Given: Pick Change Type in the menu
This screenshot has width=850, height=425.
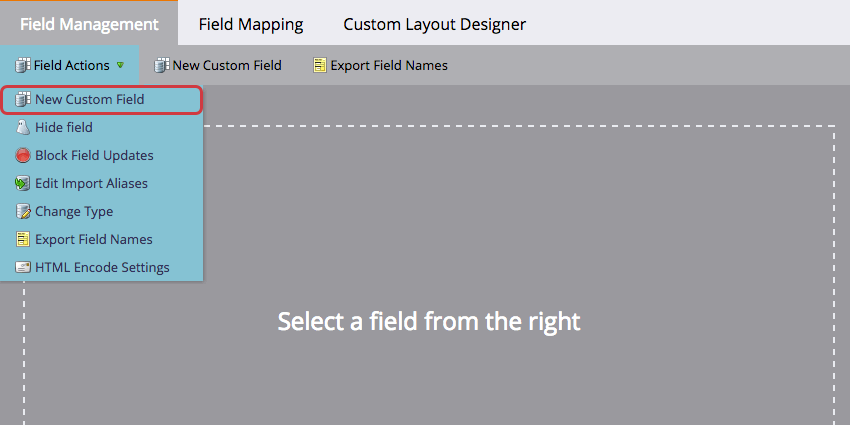Looking at the screenshot, I should tap(101, 211).
